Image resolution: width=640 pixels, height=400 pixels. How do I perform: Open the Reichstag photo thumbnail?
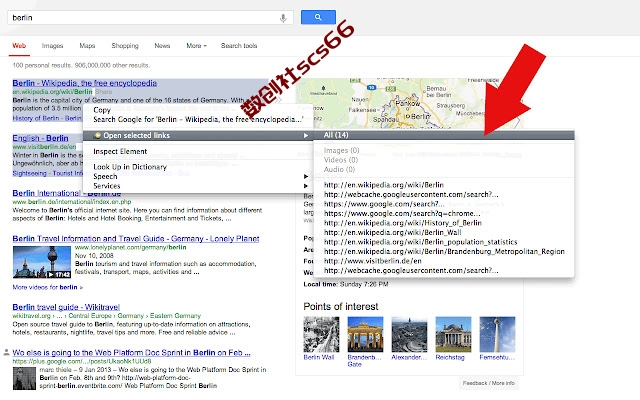tap(453, 334)
